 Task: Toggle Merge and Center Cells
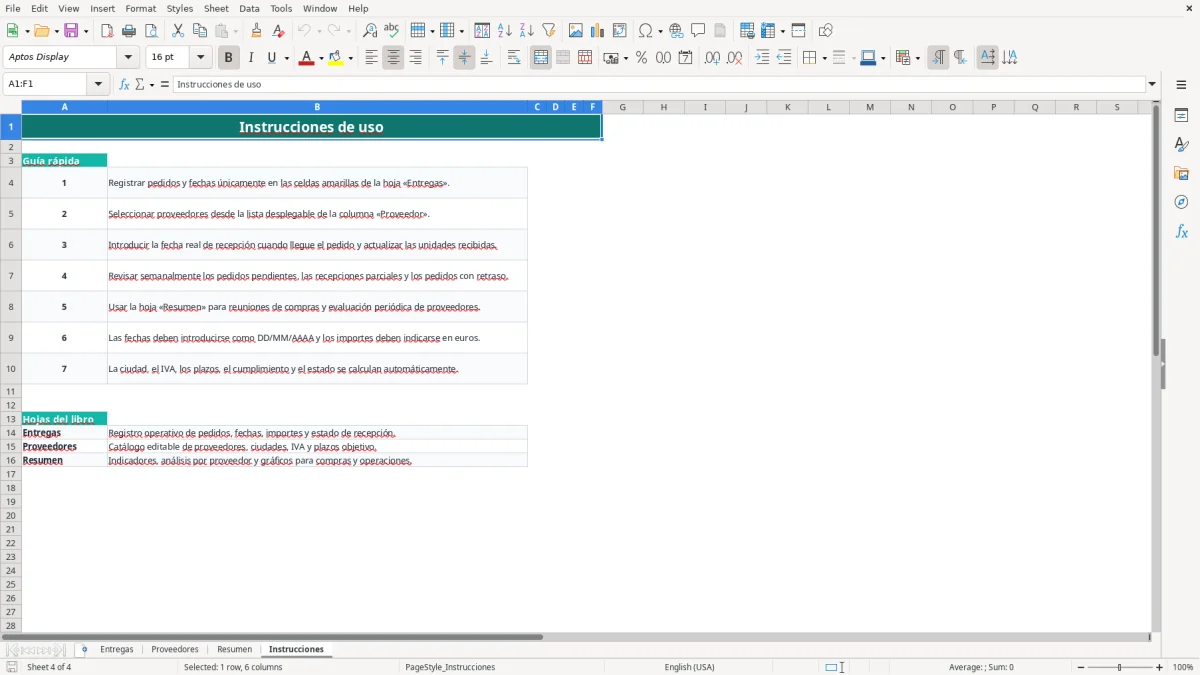coord(541,58)
